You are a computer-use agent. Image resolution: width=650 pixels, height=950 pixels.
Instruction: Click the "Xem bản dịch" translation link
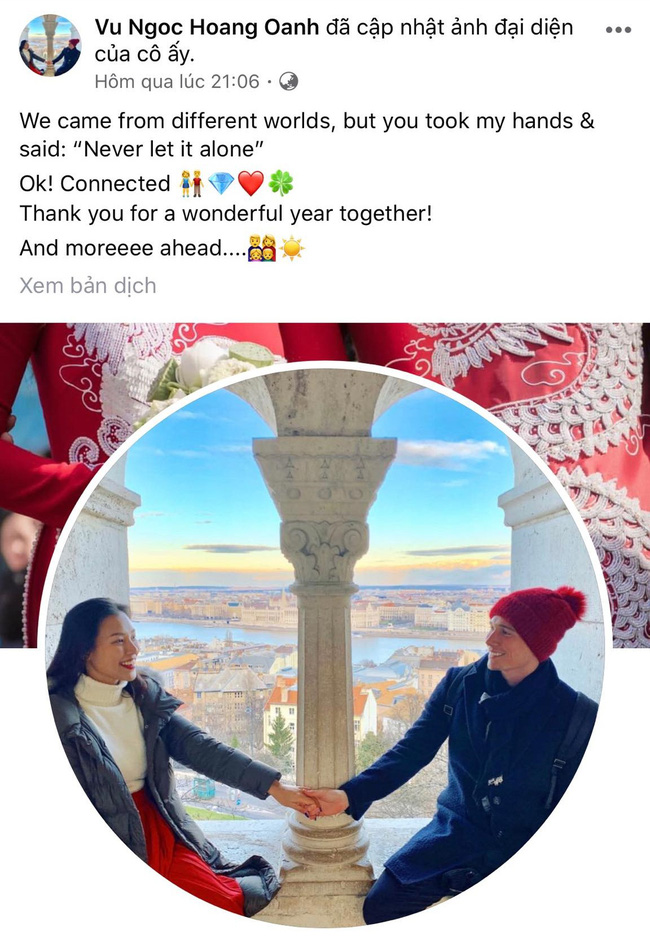88,285
